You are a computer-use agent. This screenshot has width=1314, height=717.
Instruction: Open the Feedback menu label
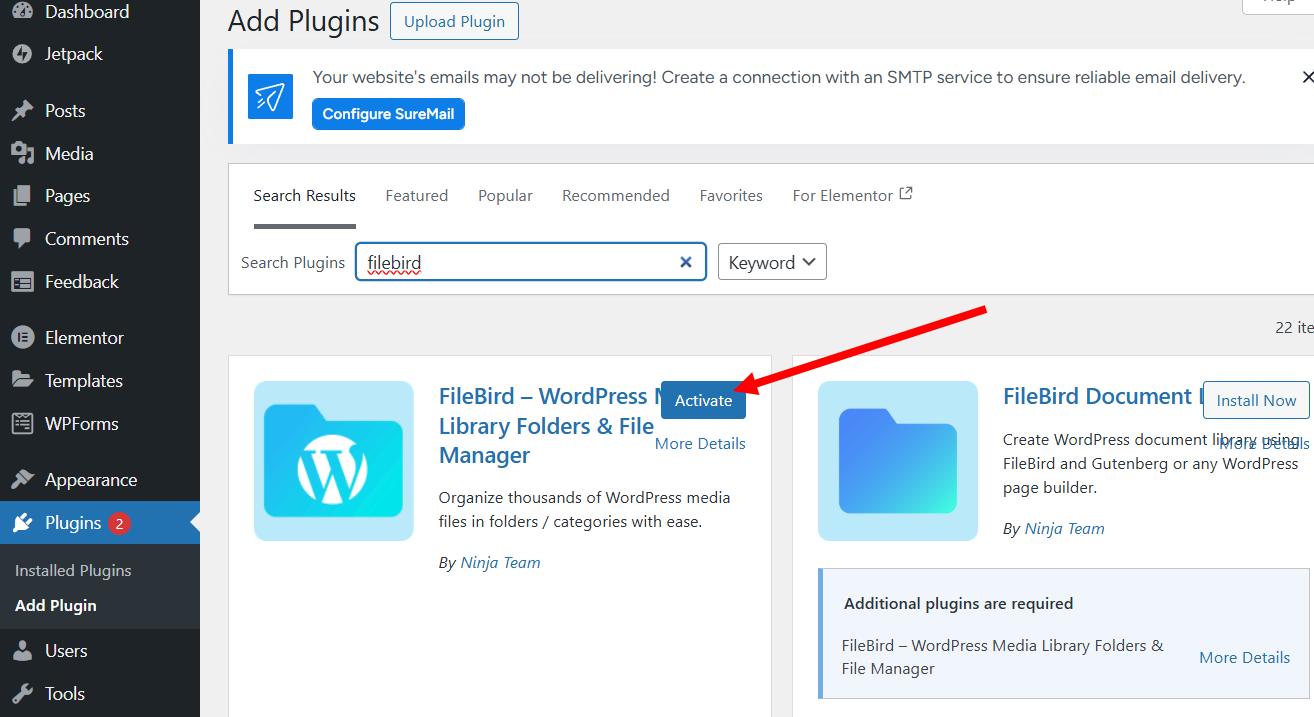pos(82,282)
